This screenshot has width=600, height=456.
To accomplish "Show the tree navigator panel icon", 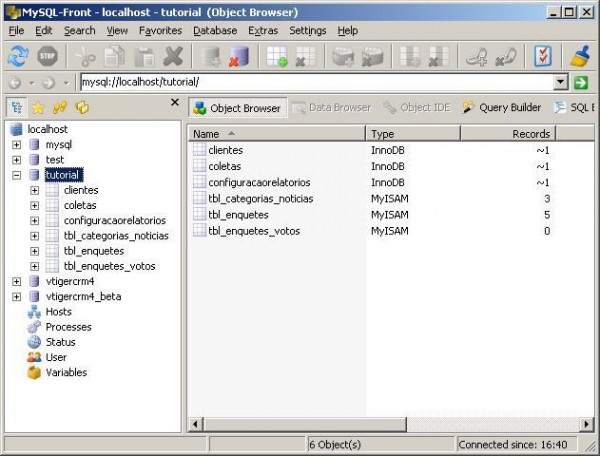I will coord(16,107).
